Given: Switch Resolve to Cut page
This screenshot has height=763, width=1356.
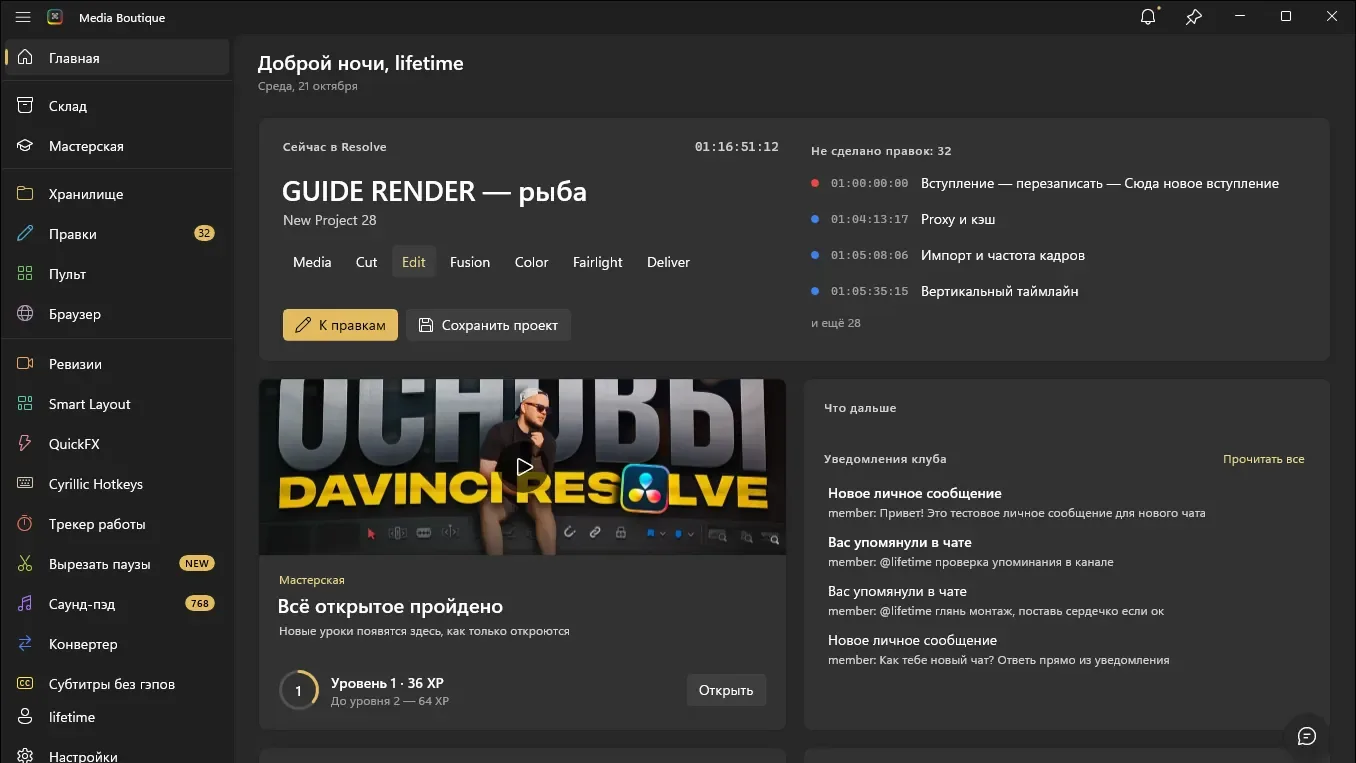Looking at the screenshot, I should tap(367, 262).
